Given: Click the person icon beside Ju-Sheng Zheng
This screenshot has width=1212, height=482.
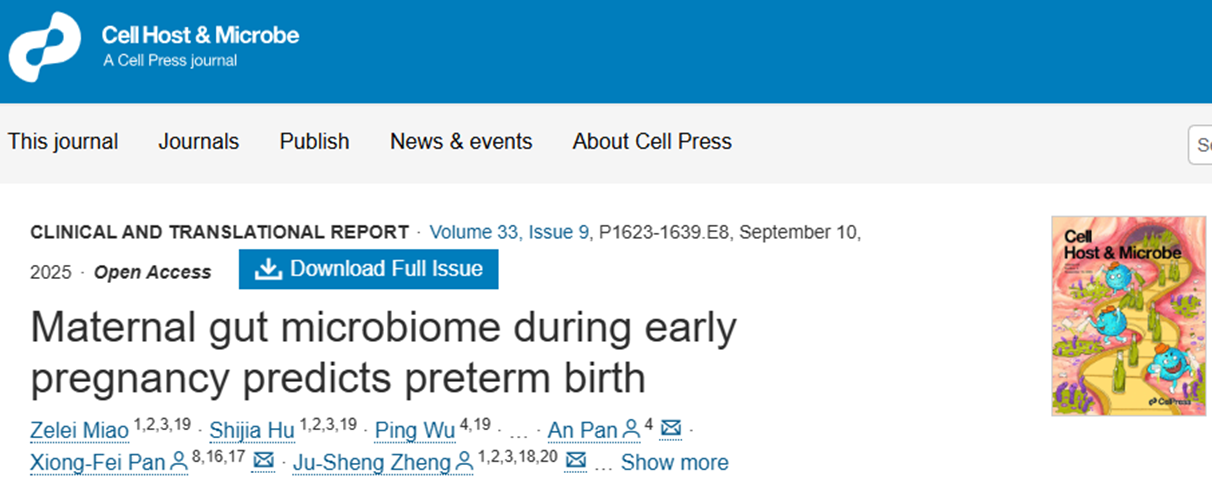Looking at the screenshot, I should [465, 461].
